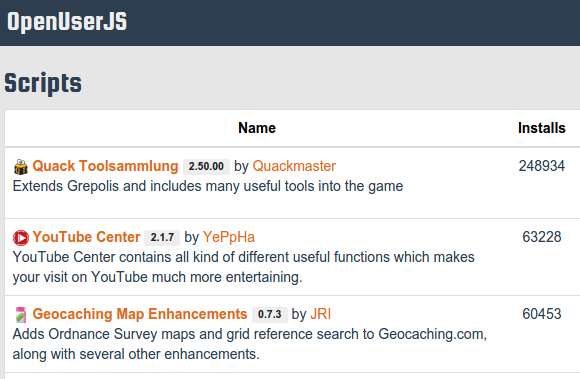Sort scripts by the Installs column

(x=542, y=128)
